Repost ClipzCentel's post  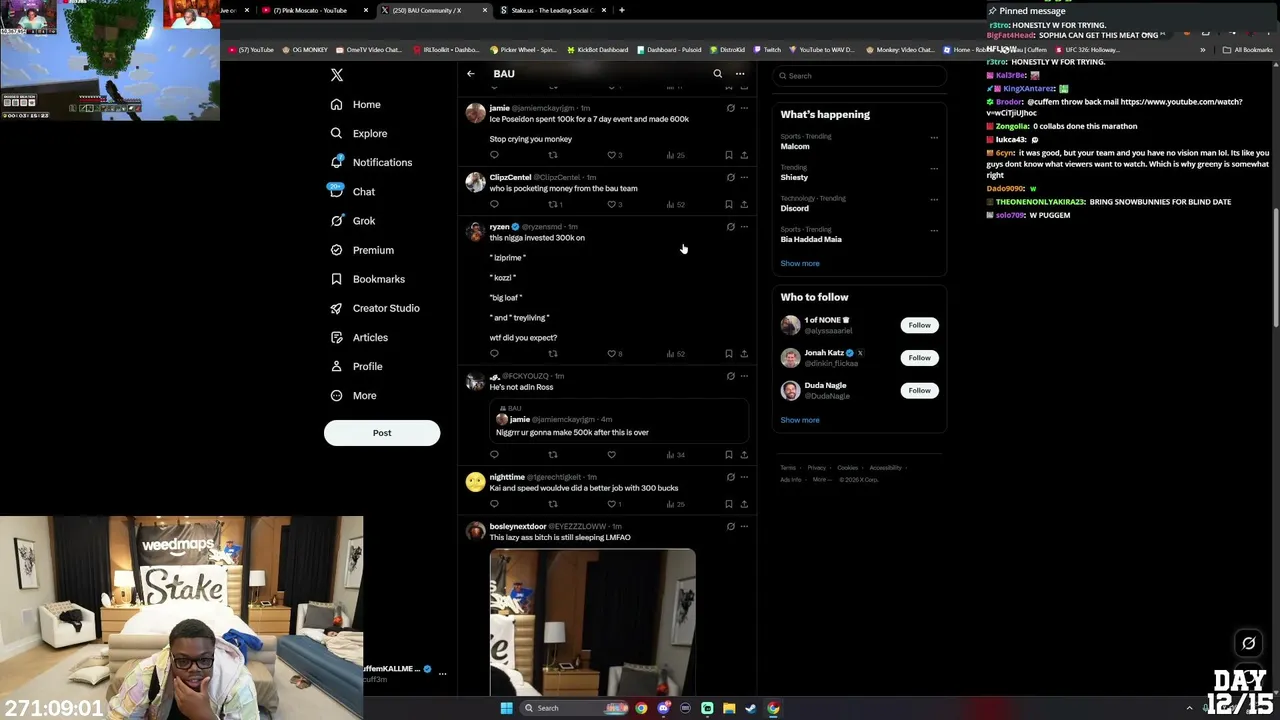coord(553,204)
